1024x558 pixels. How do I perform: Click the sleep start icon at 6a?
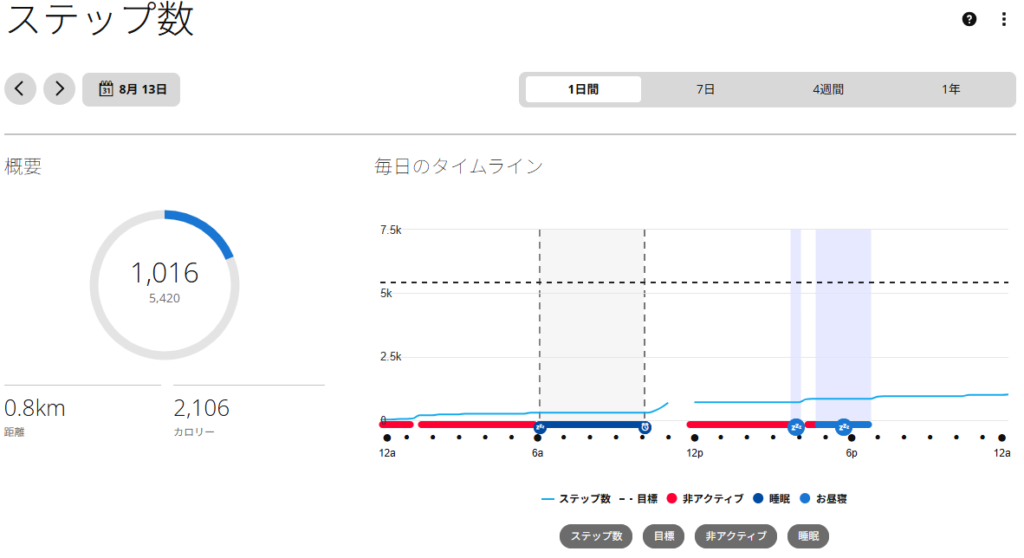click(540, 427)
